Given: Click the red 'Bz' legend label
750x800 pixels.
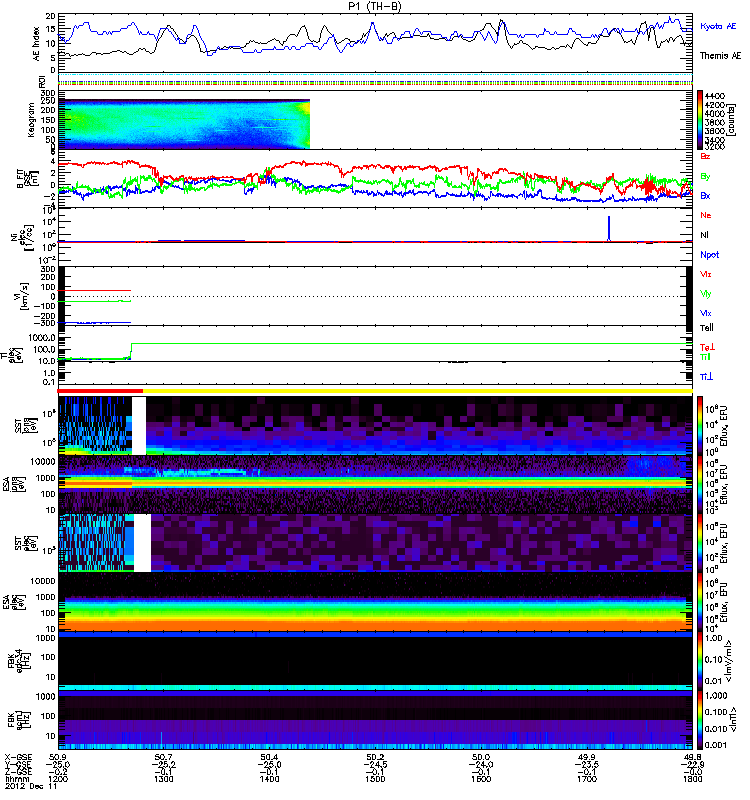Looking at the screenshot, I should tap(705, 156).
